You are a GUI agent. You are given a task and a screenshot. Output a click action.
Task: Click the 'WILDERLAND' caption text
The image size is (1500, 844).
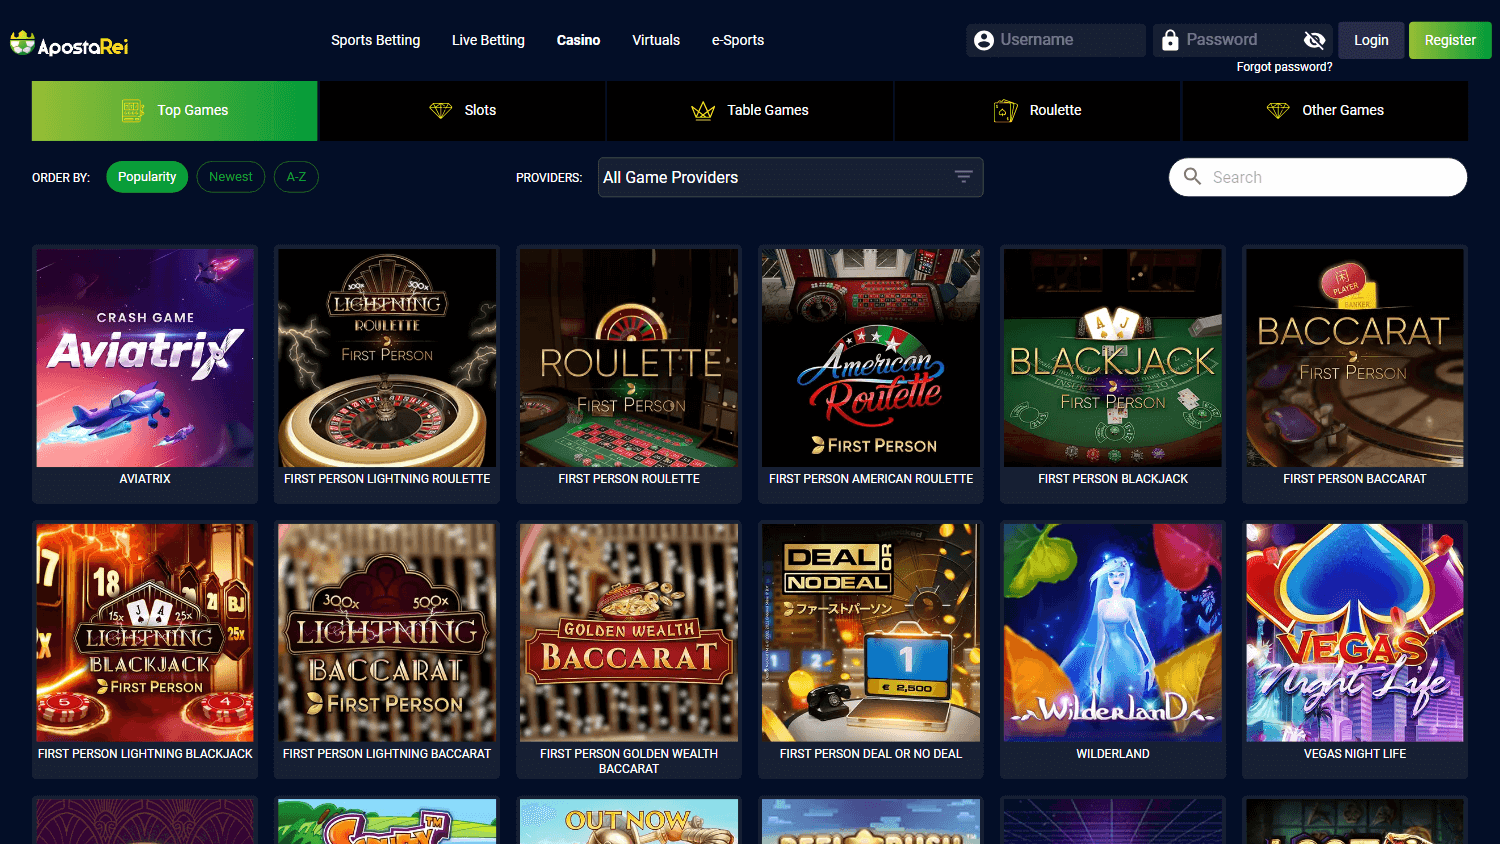tap(1113, 754)
